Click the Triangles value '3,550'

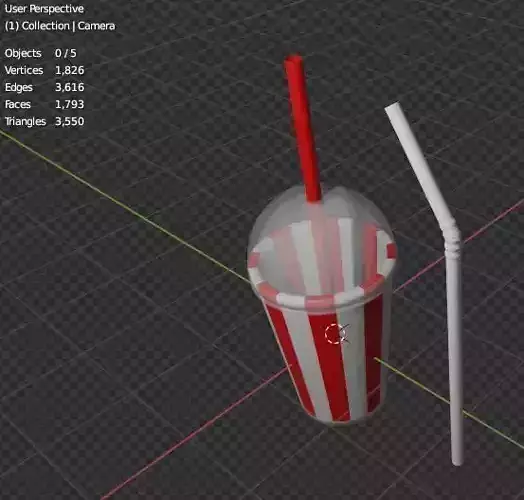click(x=70, y=121)
